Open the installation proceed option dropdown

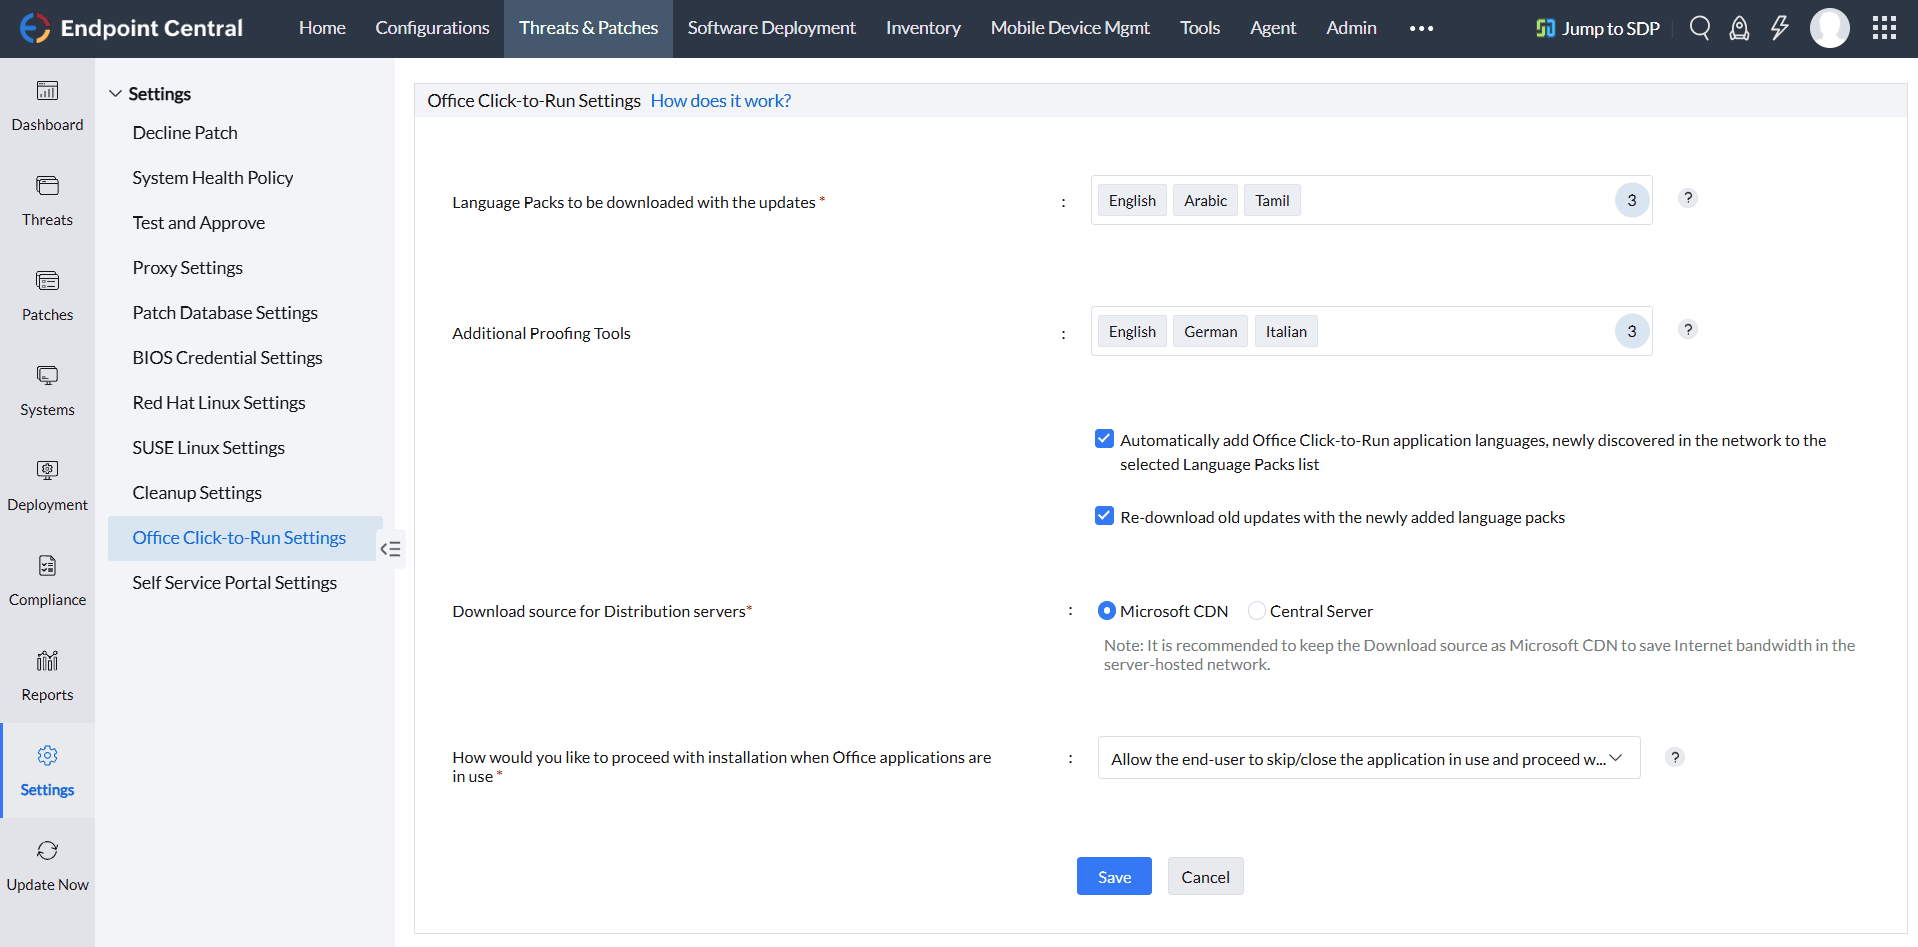coord(1368,759)
